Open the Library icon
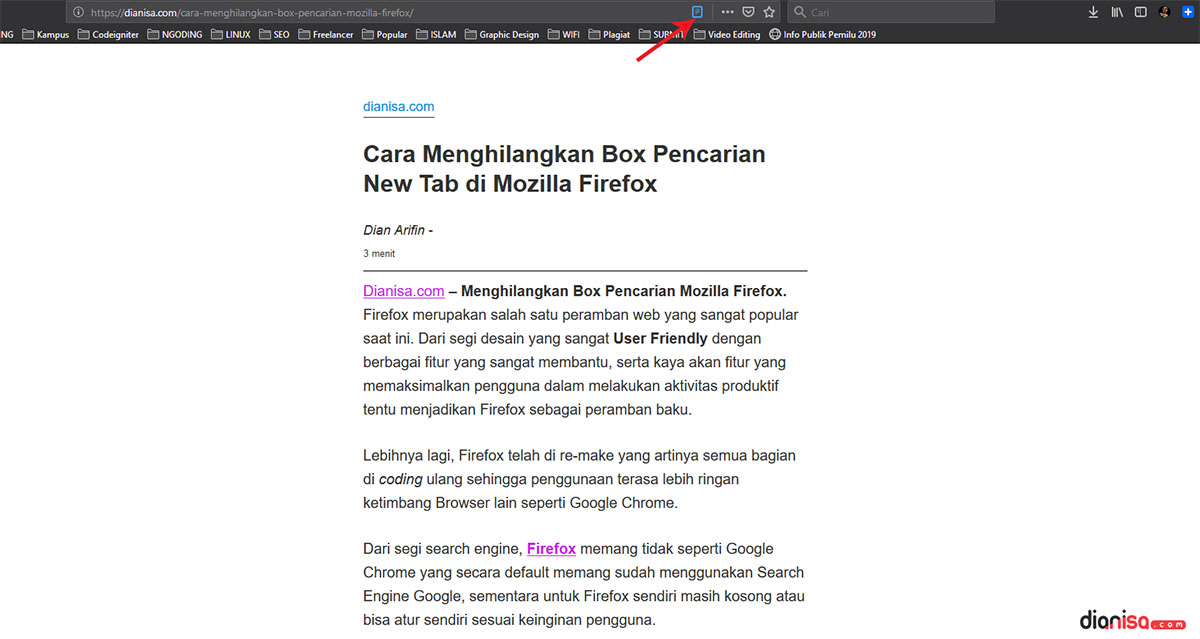The image size is (1200, 639). click(x=1117, y=12)
